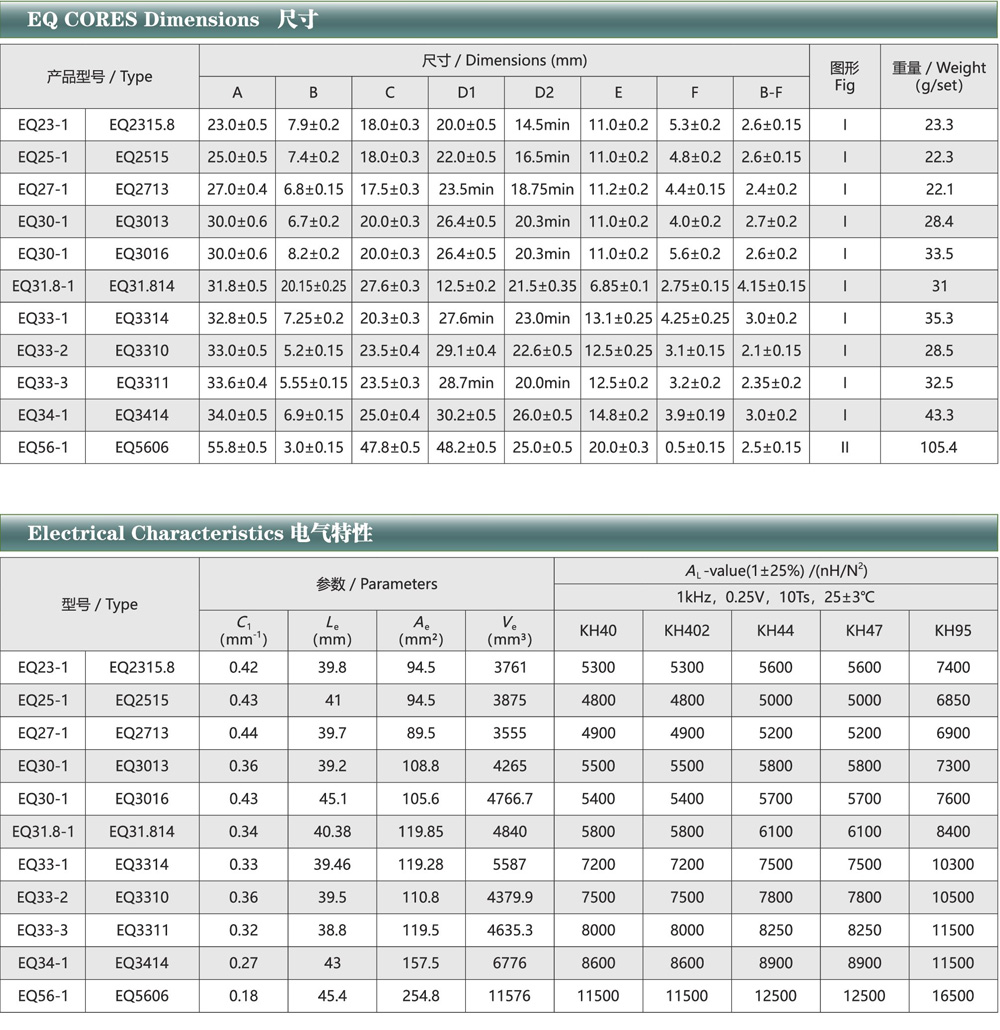Select the '4.15±0.15' B-F cell
The width and height of the screenshot is (1000, 1030).
click(x=771, y=286)
